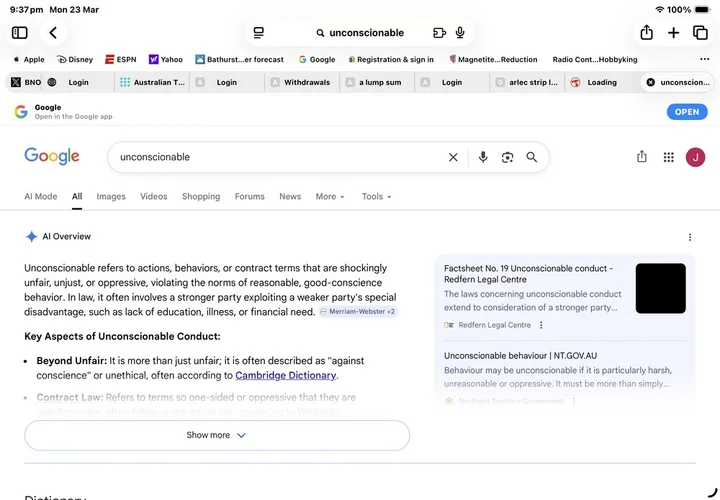The width and height of the screenshot is (720, 500).
Task: Open the Bathurst weather forecast bookmark
Action: 239,59
